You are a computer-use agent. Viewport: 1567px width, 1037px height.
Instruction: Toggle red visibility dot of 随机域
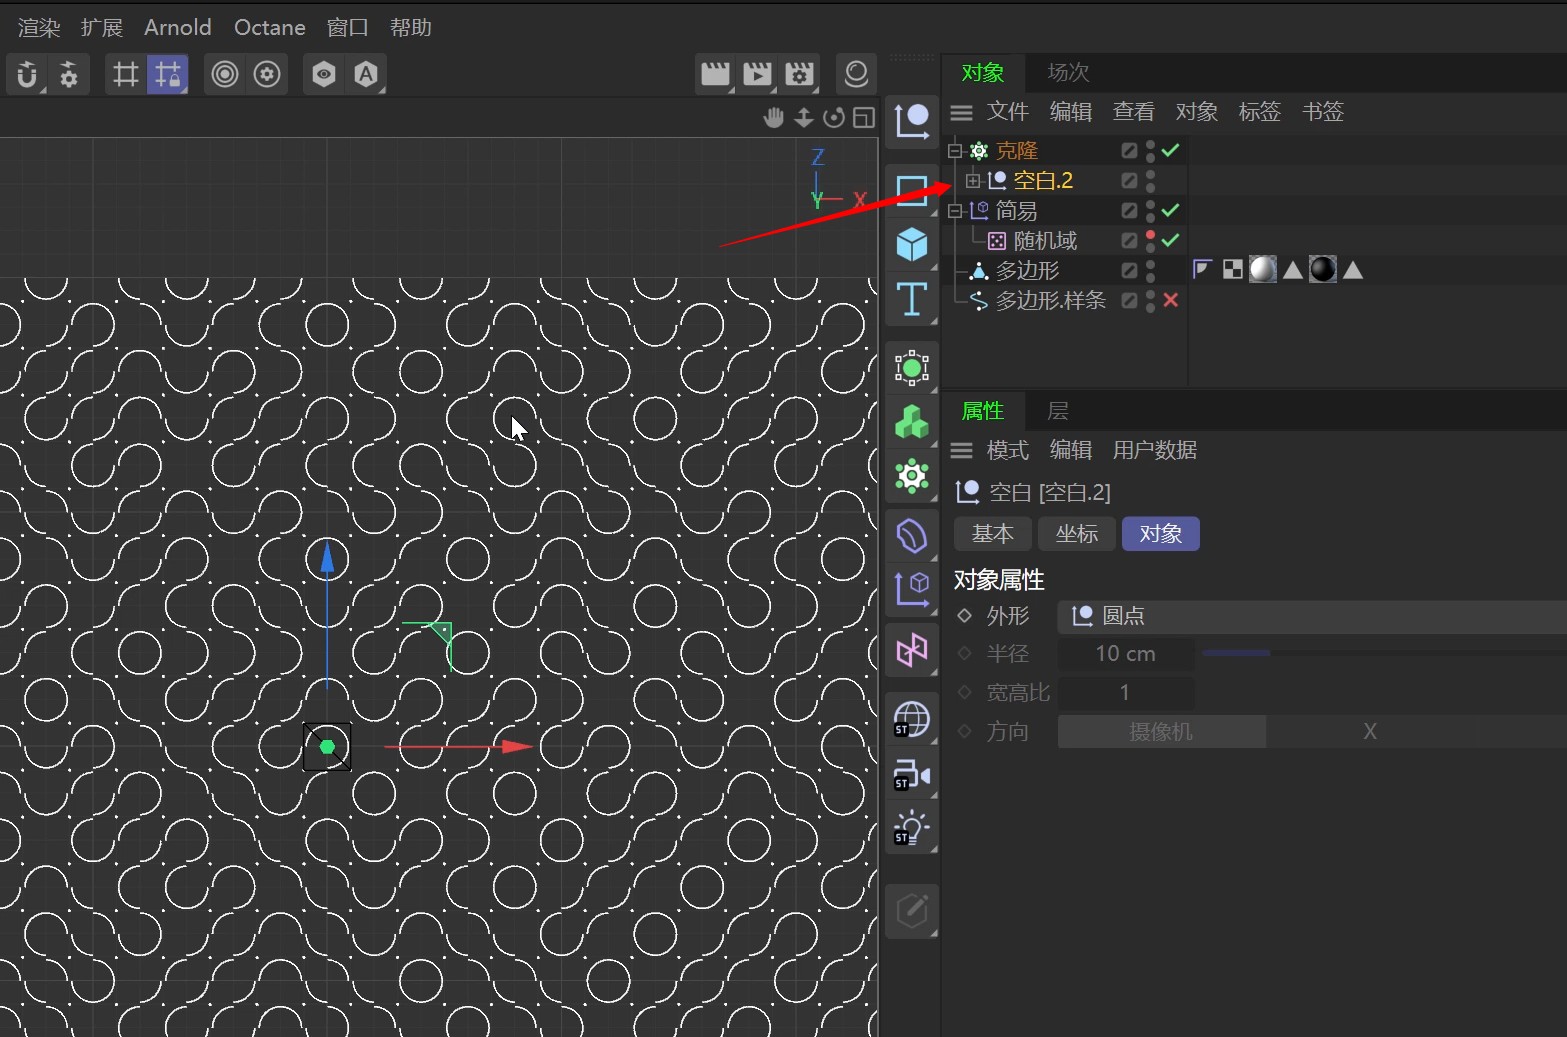(1150, 235)
